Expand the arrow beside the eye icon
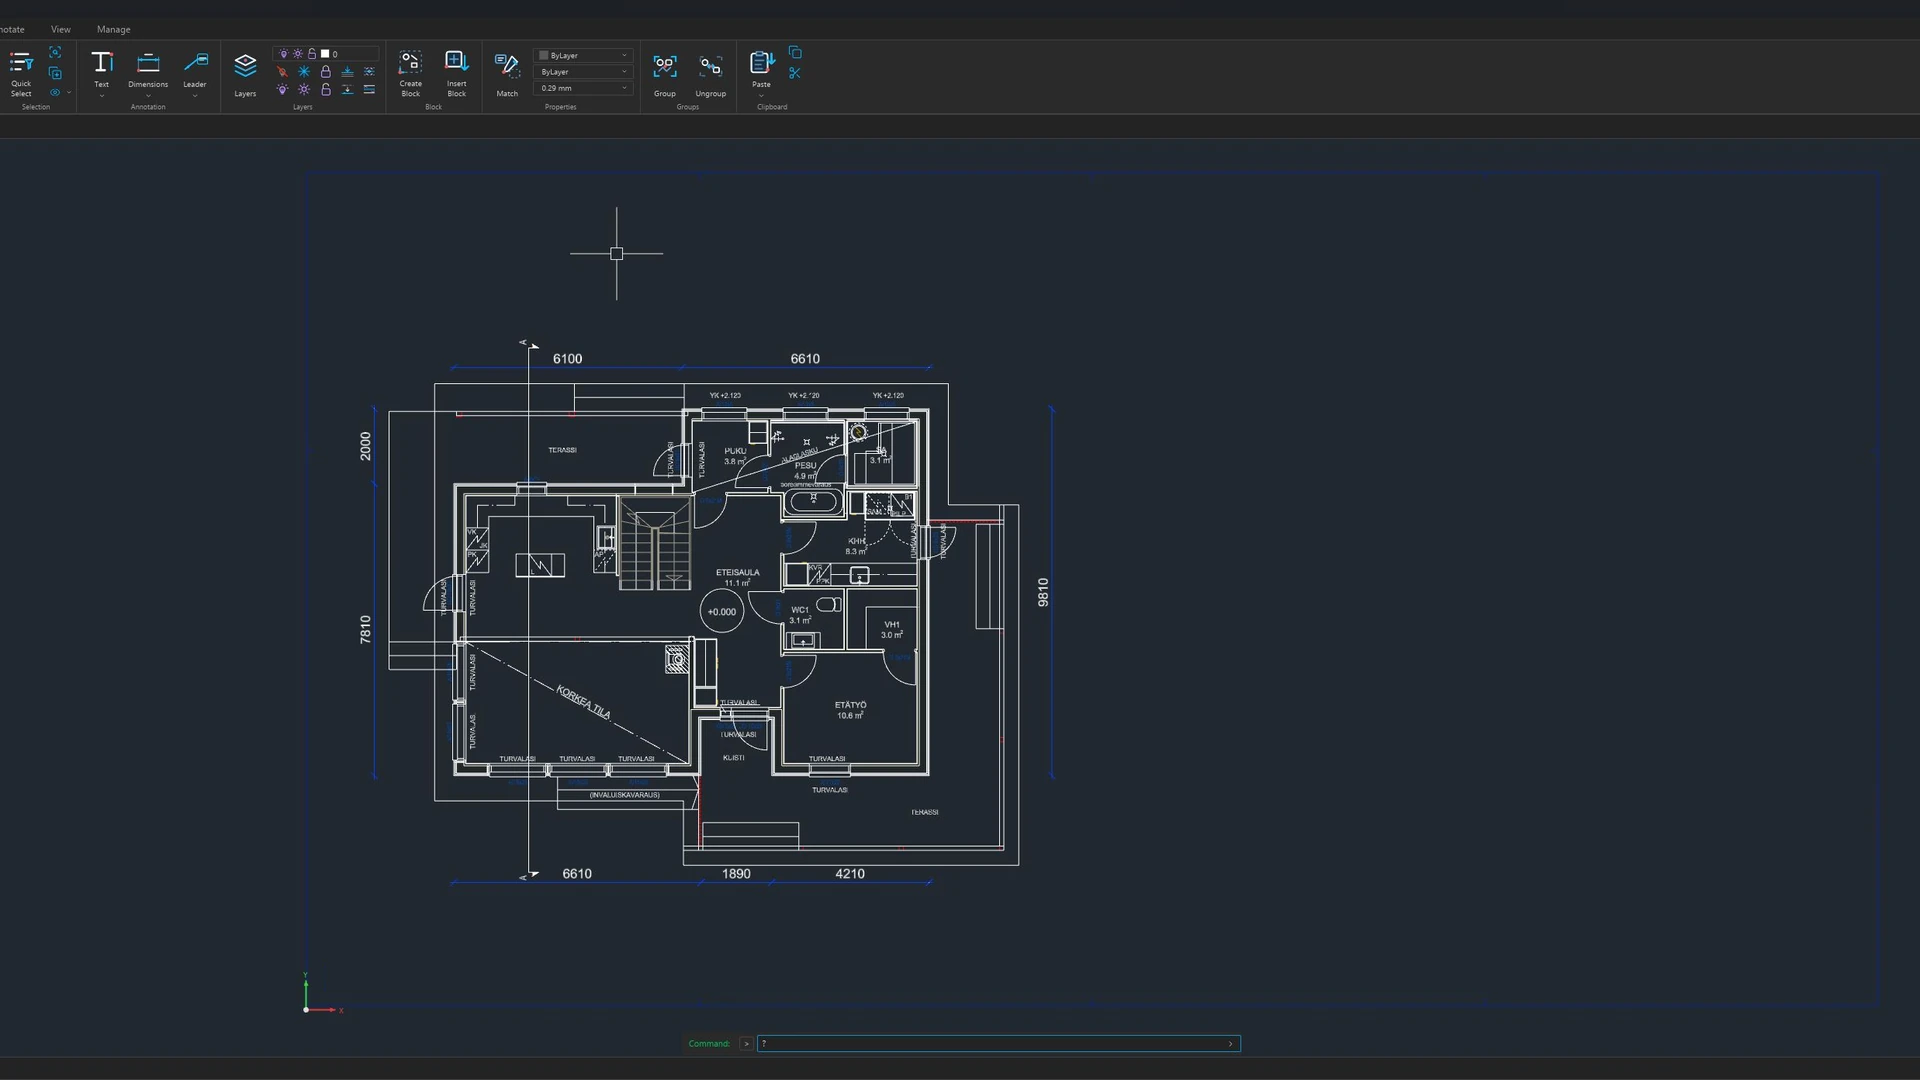 pos(69,92)
